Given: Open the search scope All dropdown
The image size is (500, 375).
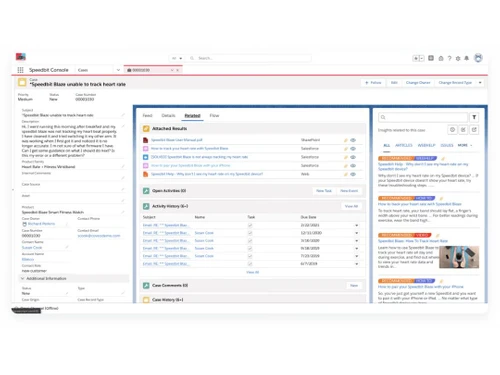Looking at the screenshot, I should tap(177, 58).
